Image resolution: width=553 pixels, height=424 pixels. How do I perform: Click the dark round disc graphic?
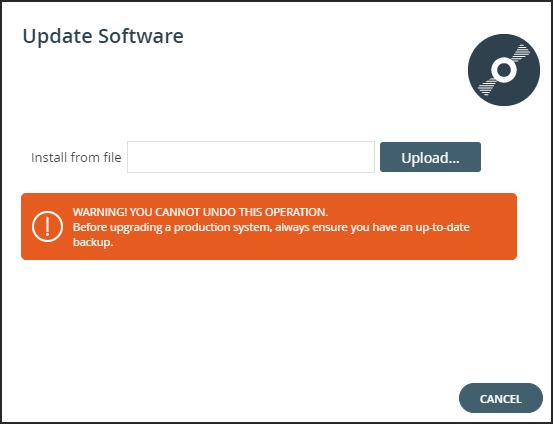pos(504,70)
